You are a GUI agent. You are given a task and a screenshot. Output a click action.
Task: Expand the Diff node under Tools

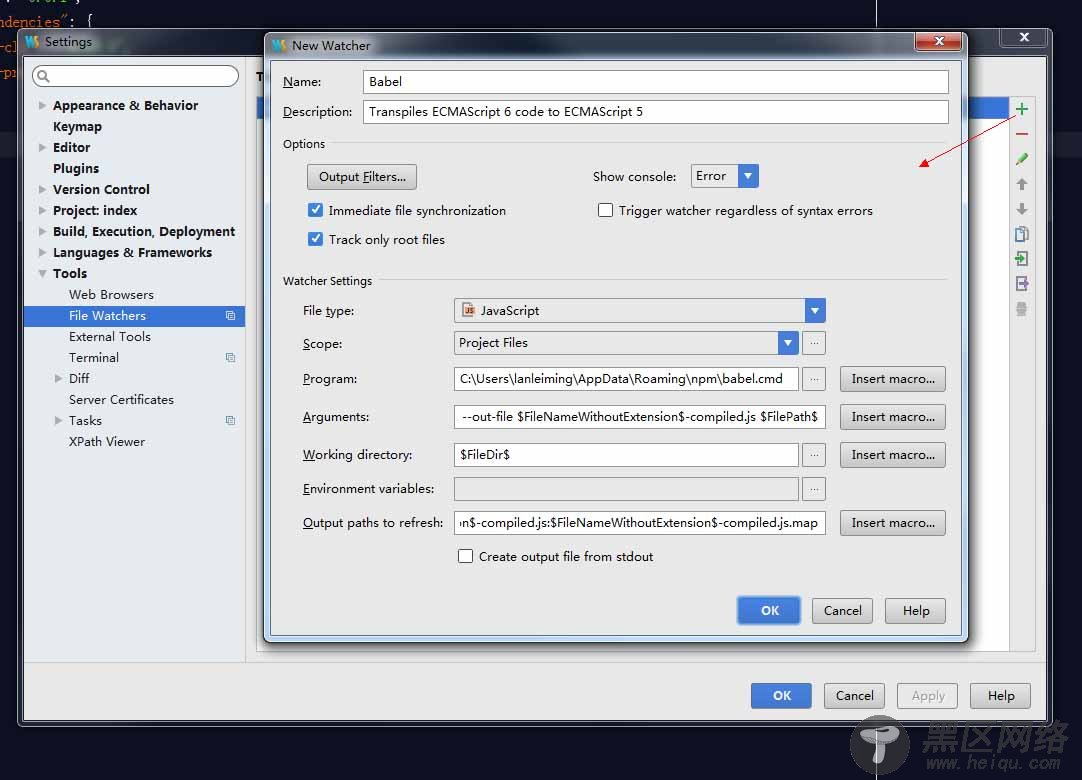pos(59,378)
